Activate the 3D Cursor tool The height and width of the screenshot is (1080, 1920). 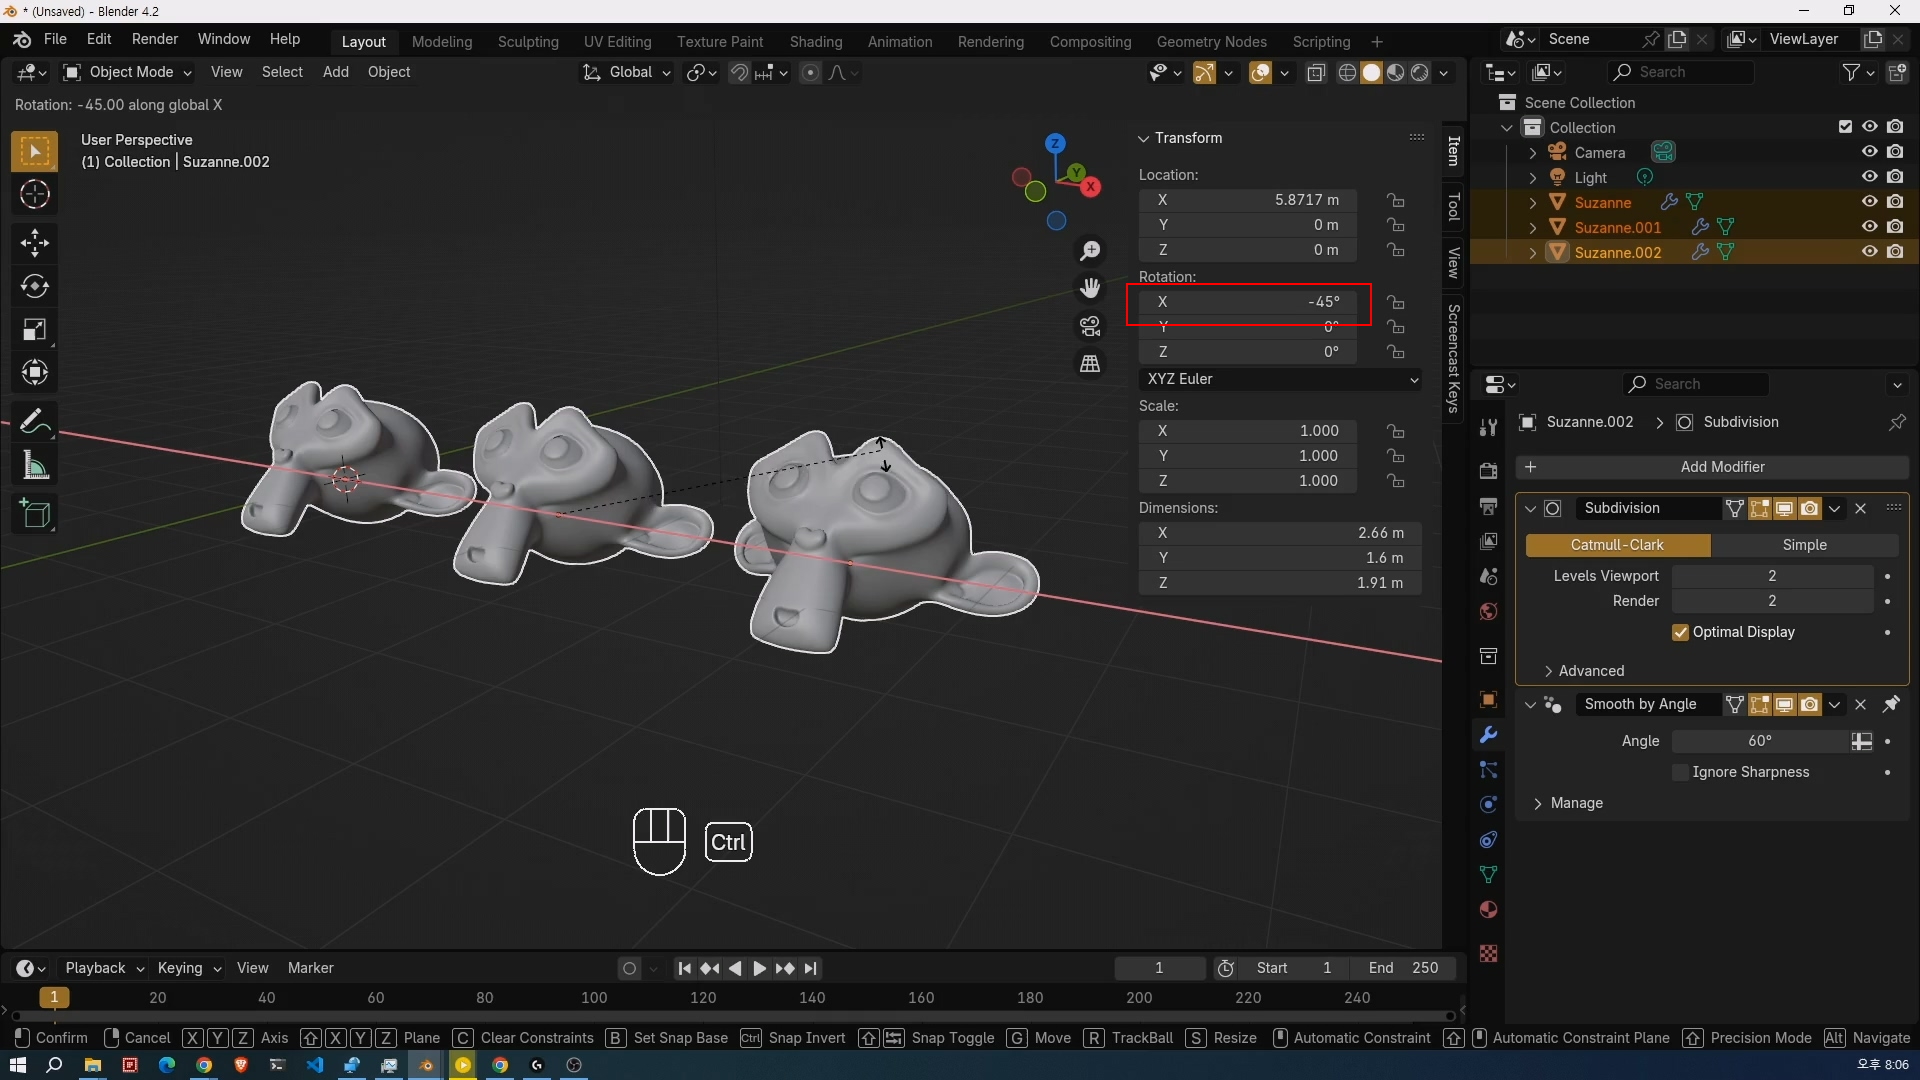[x=35, y=195]
